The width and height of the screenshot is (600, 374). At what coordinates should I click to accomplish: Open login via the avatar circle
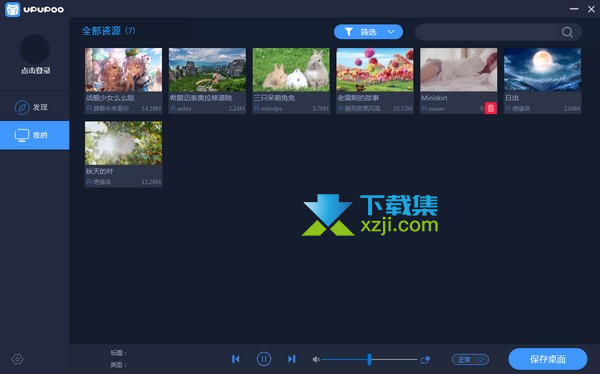coord(34,49)
